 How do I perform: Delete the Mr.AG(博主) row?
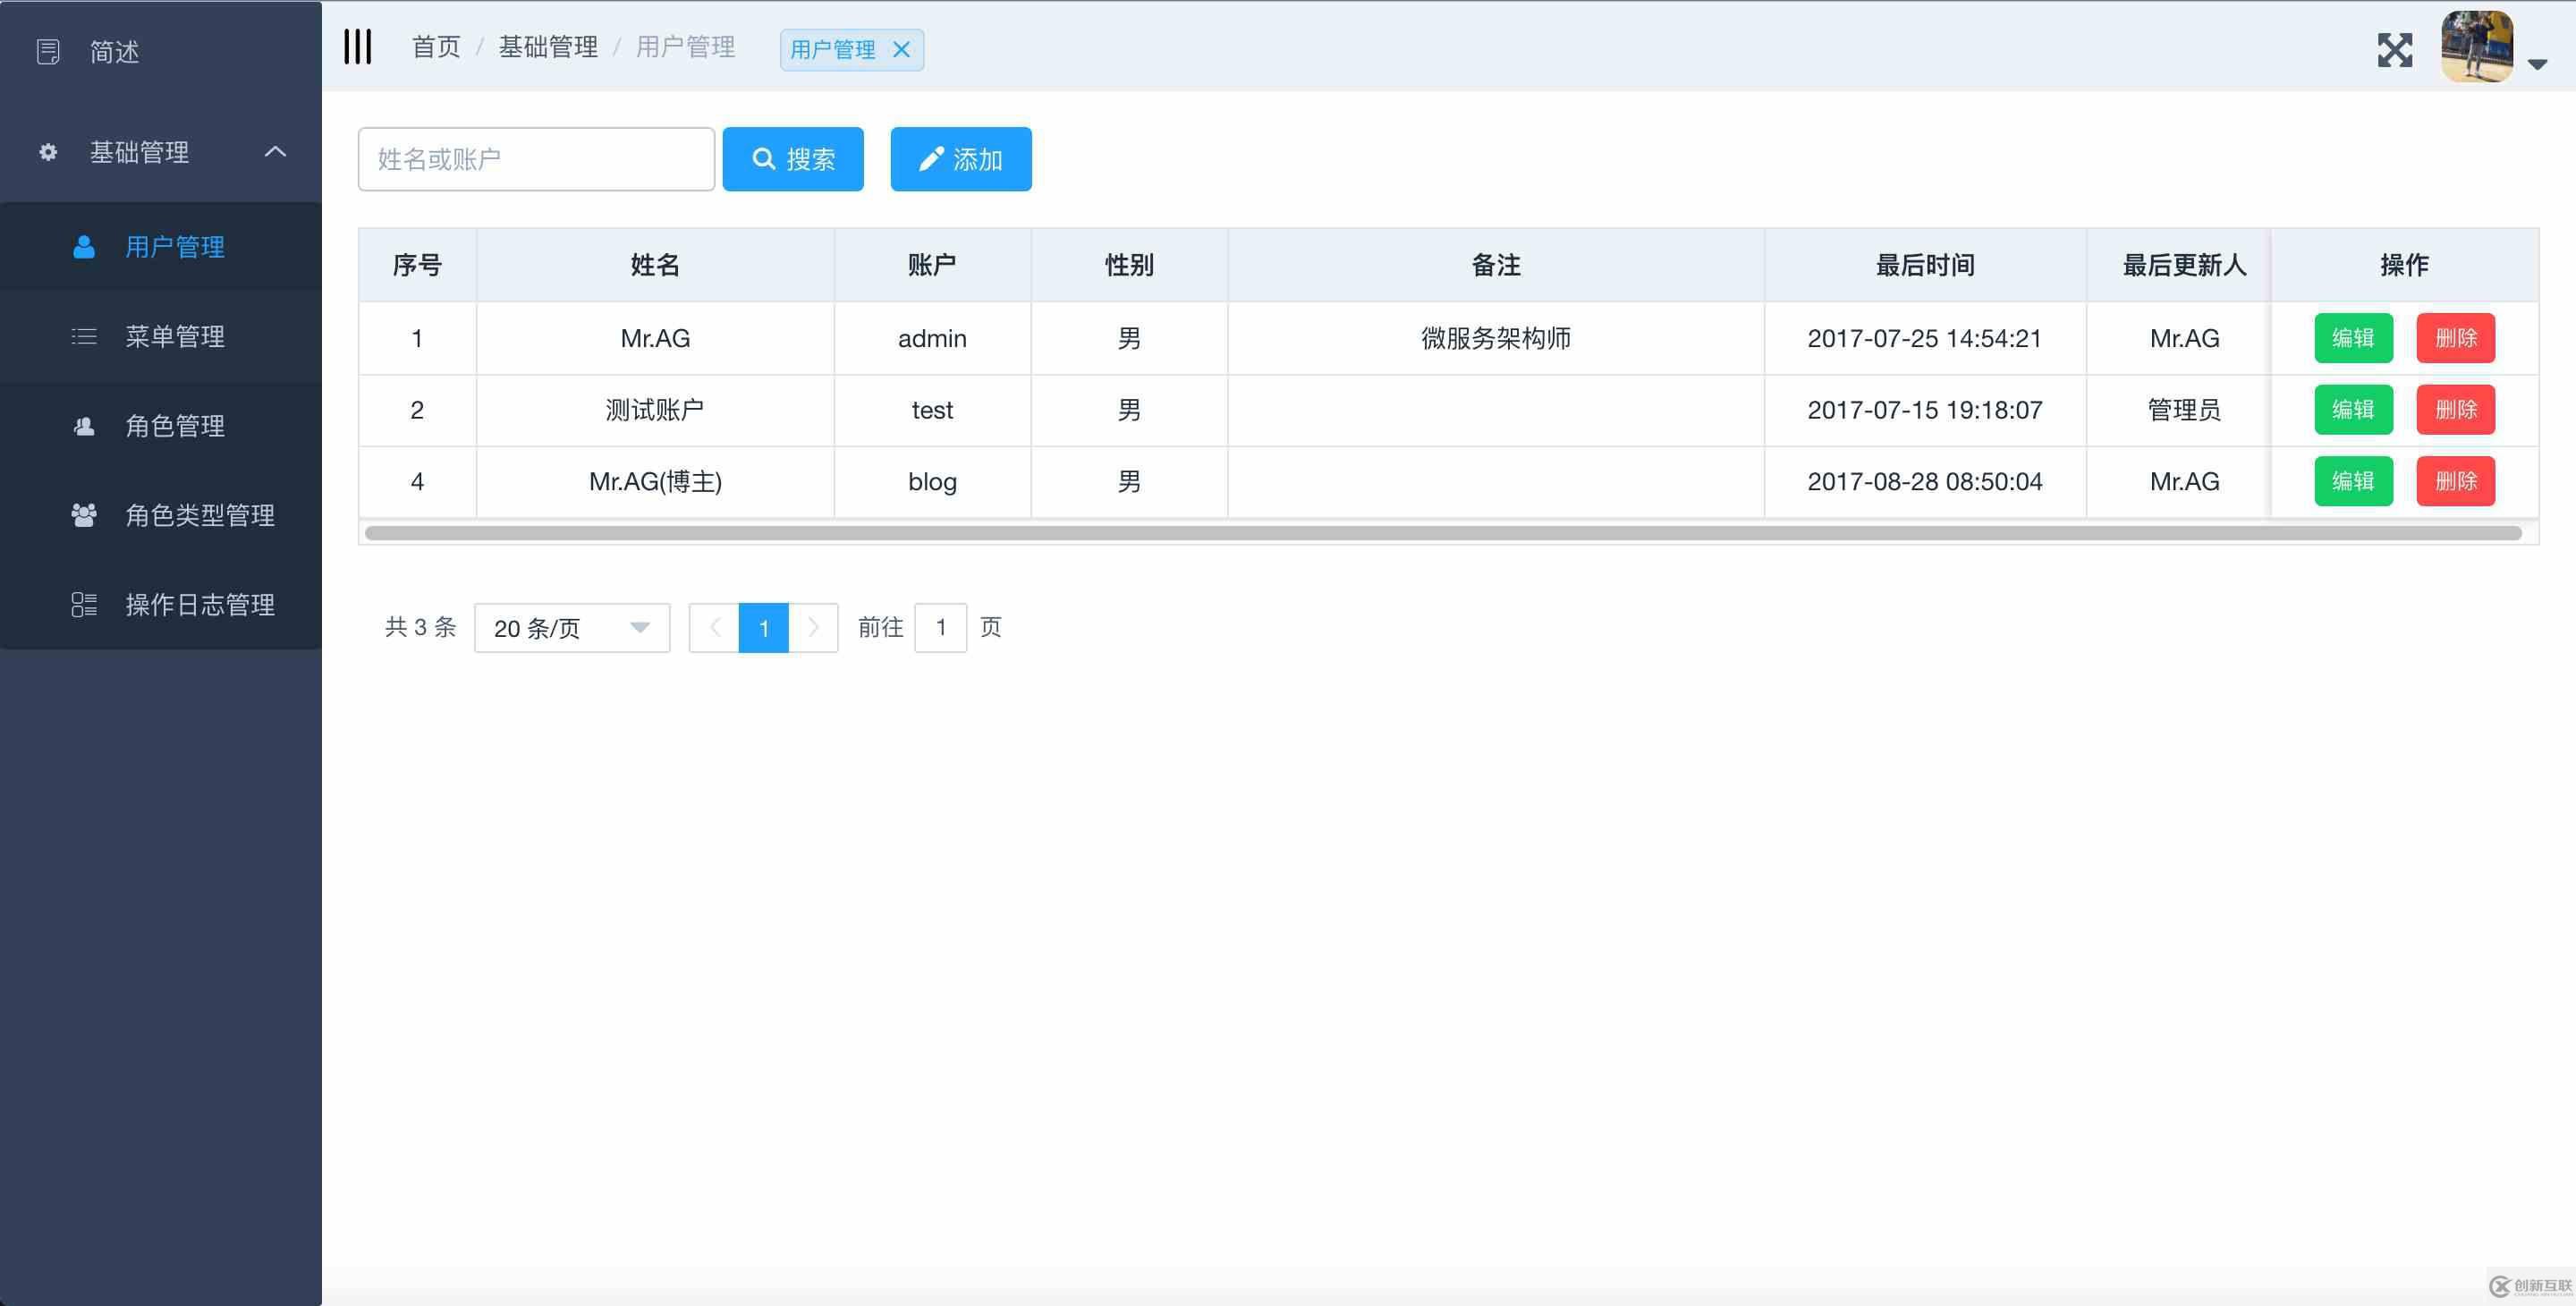[x=2456, y=481]
